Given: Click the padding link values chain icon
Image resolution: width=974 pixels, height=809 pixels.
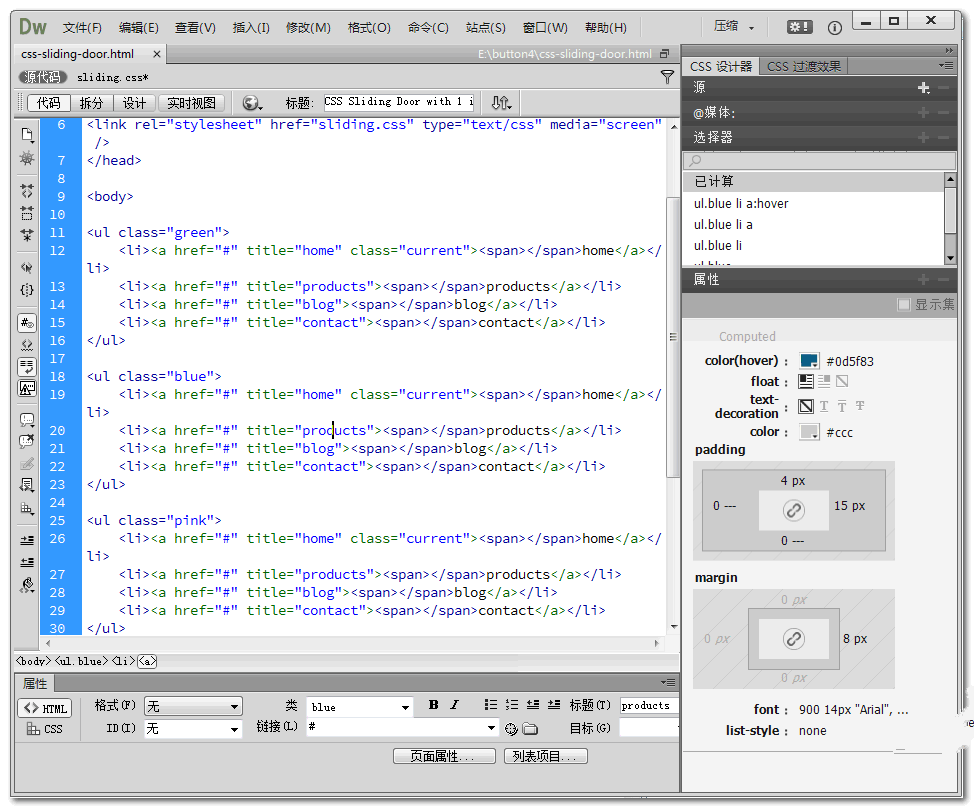Looking at the screenshot, I should click(x=793, y=510).
